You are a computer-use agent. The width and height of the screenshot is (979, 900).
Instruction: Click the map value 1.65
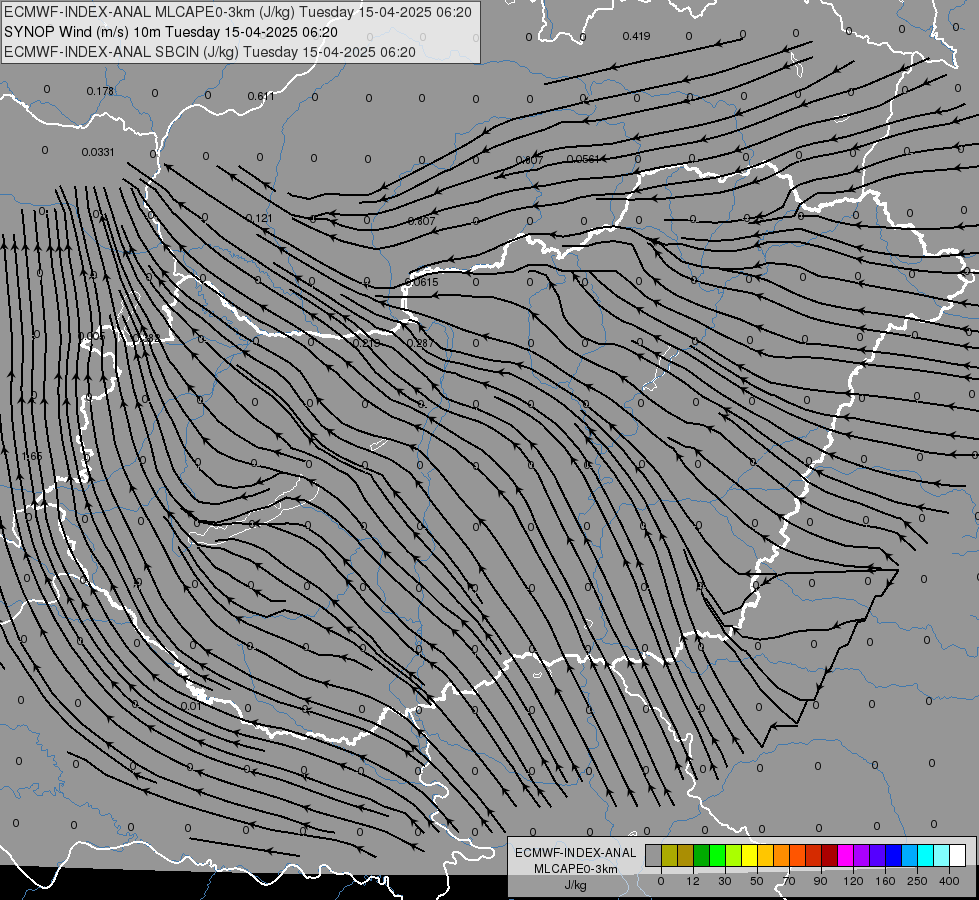32,457
